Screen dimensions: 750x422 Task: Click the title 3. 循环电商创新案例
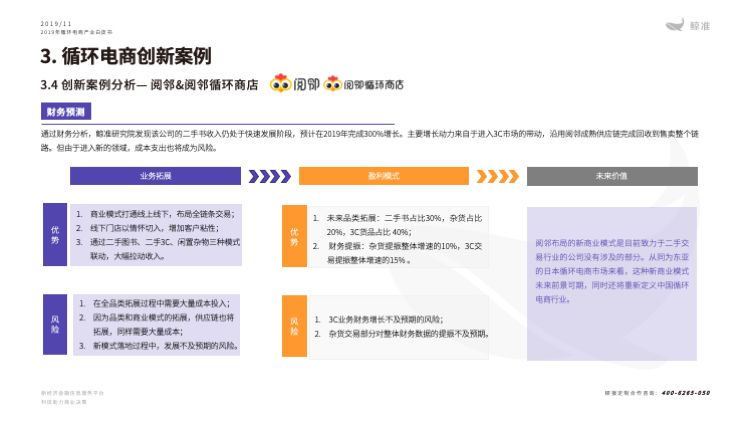pos(126,56)
